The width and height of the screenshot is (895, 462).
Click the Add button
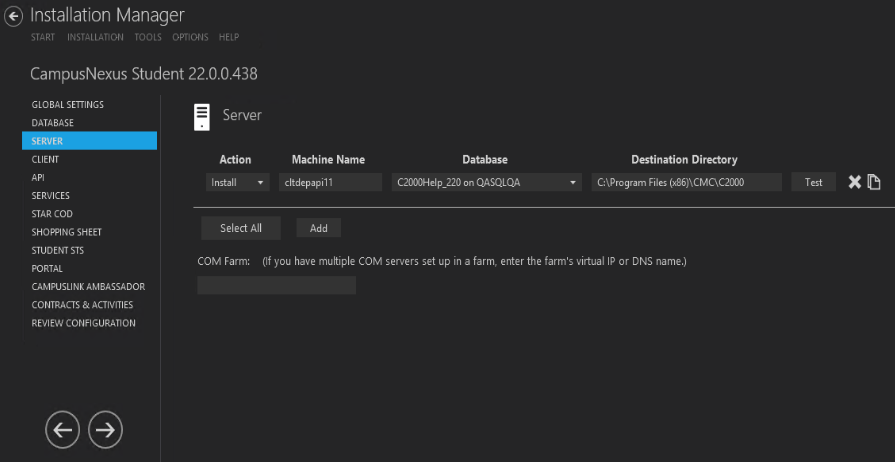click(319, 228)
